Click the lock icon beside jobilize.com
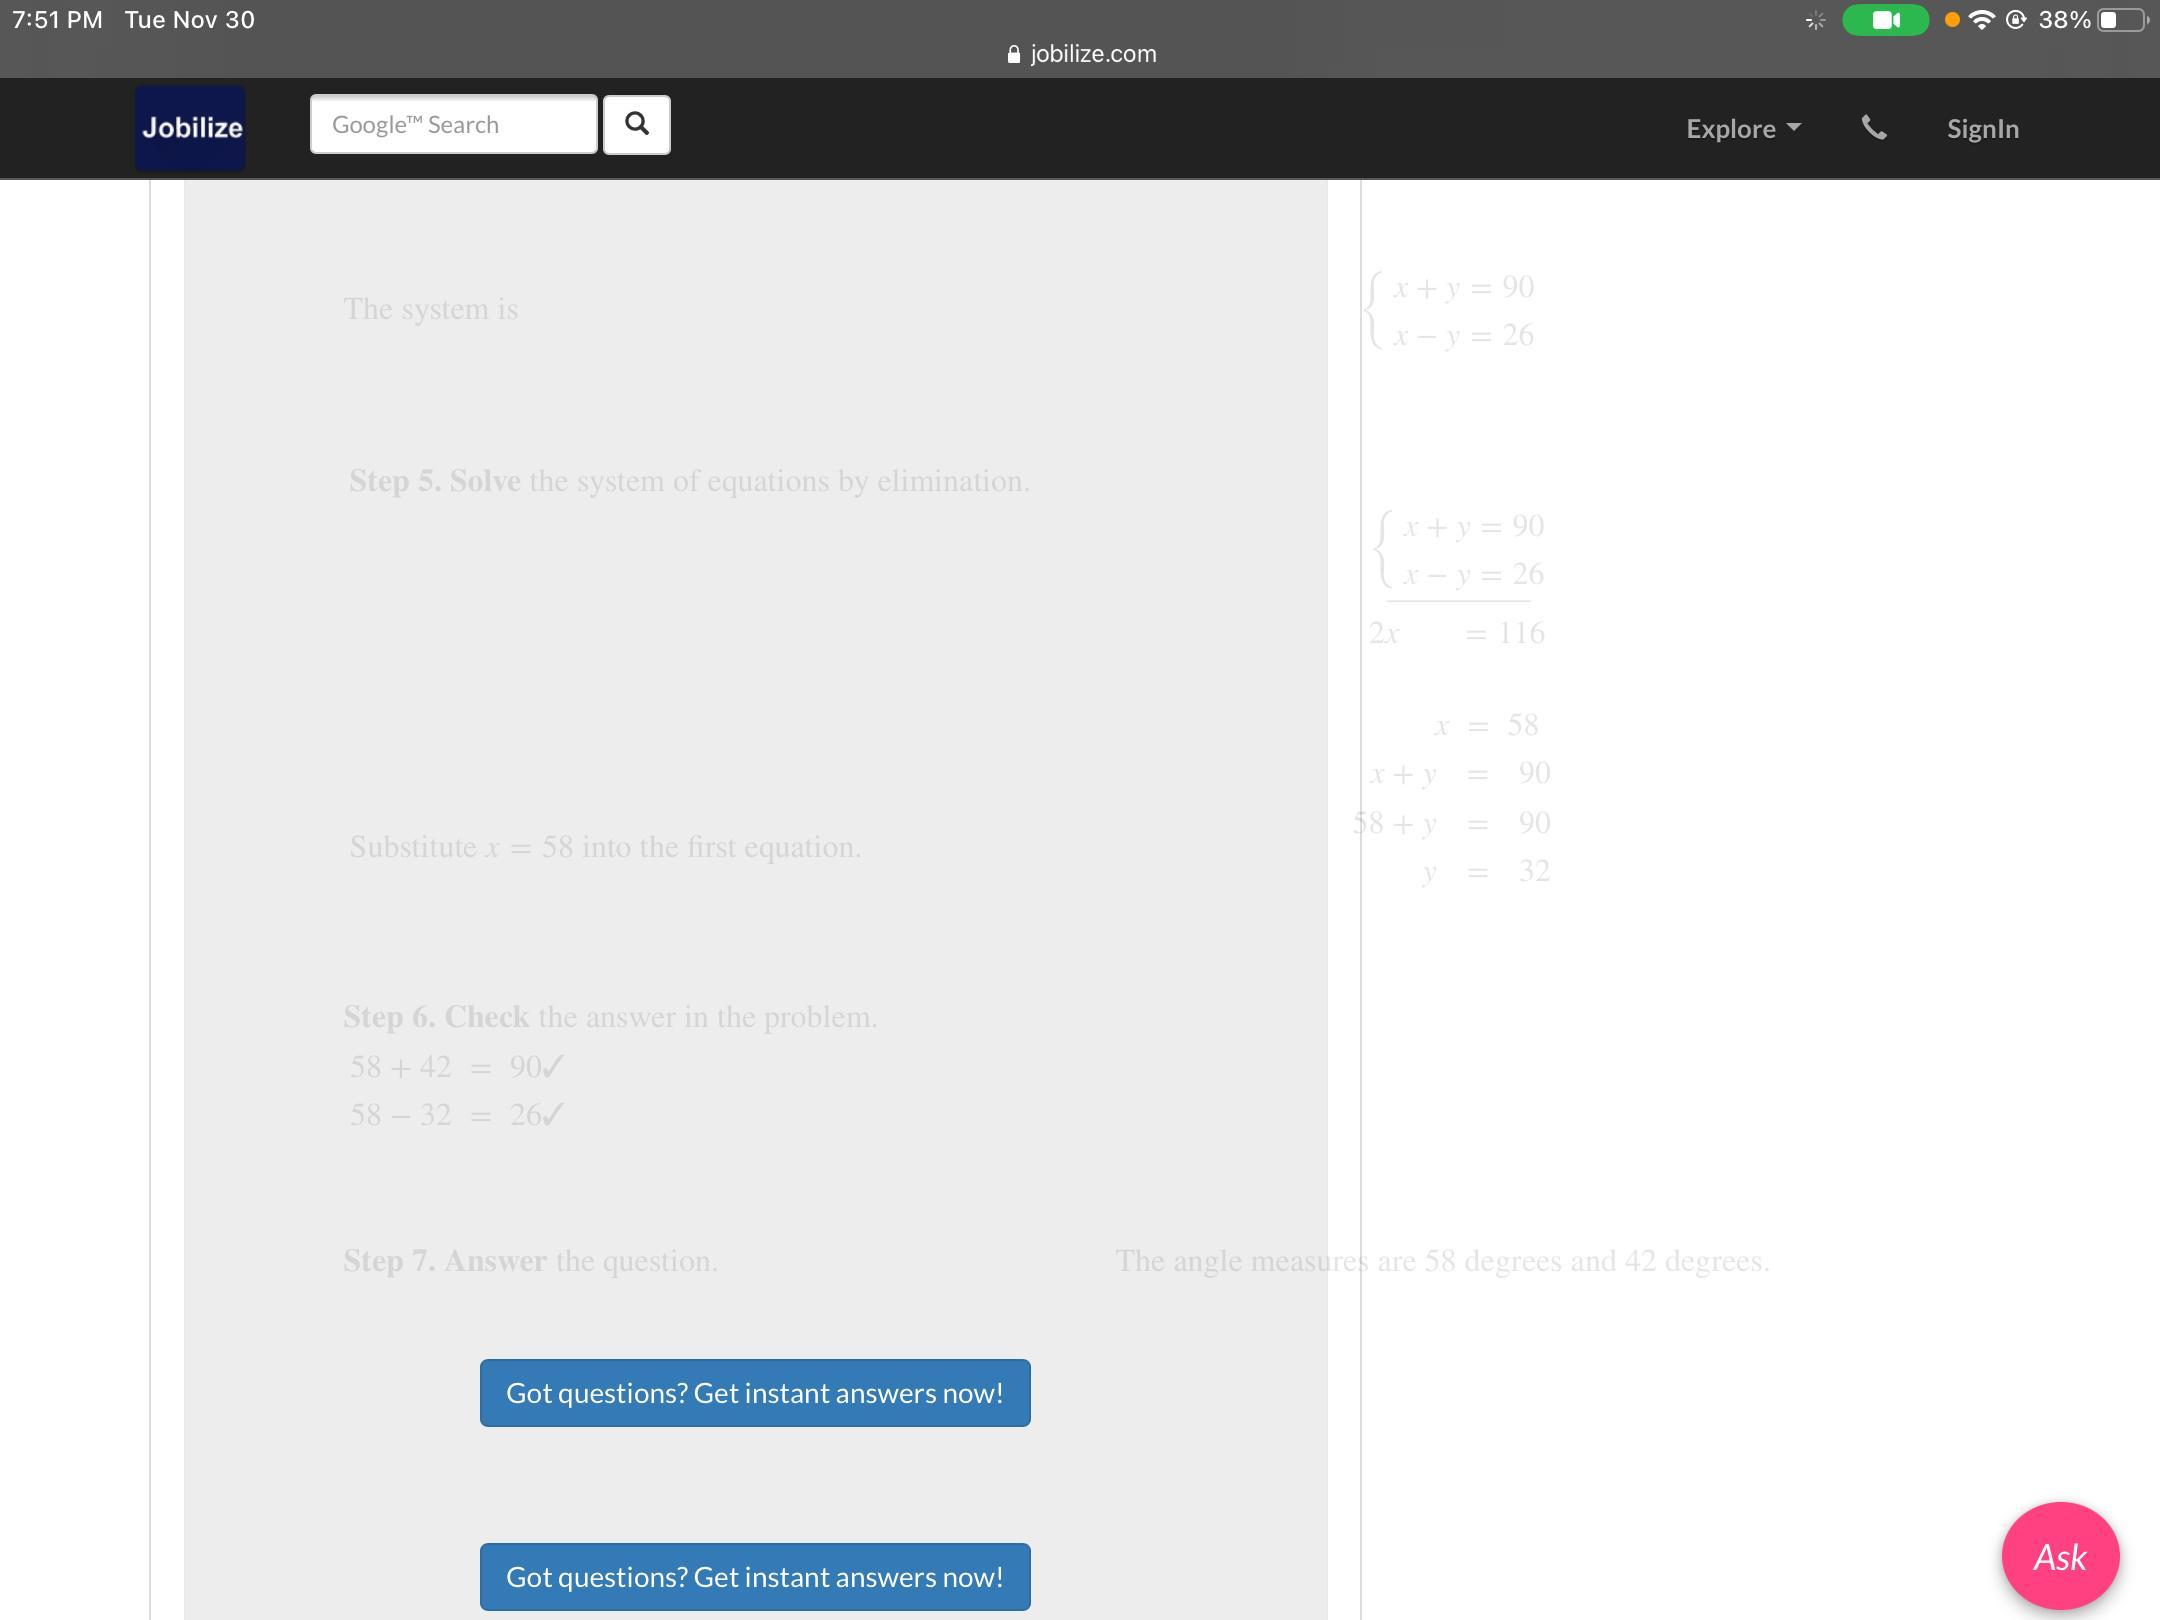Screen dimensions: 2160x1620 pos(1014,55)
